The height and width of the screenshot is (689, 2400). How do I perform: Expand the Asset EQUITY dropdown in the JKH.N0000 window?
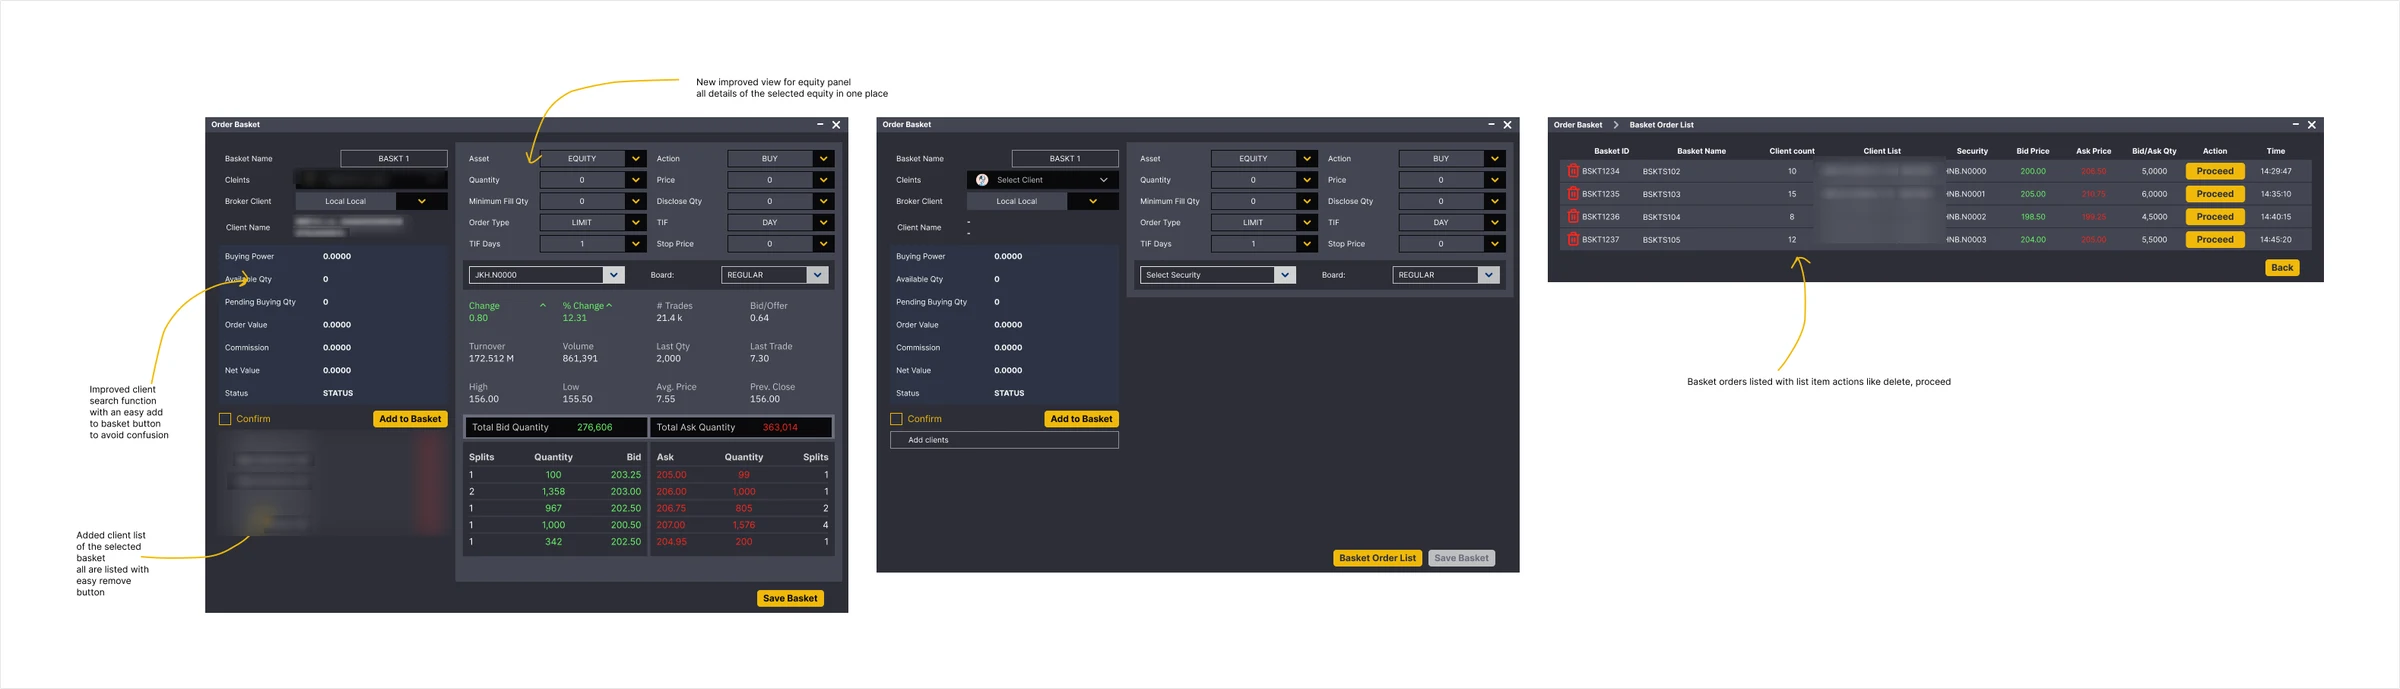click(635, 159)
